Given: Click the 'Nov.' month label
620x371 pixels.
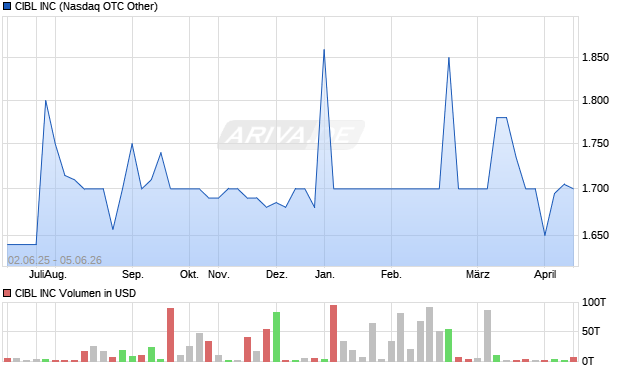Looking at the screenshot, I should point(219,274).
